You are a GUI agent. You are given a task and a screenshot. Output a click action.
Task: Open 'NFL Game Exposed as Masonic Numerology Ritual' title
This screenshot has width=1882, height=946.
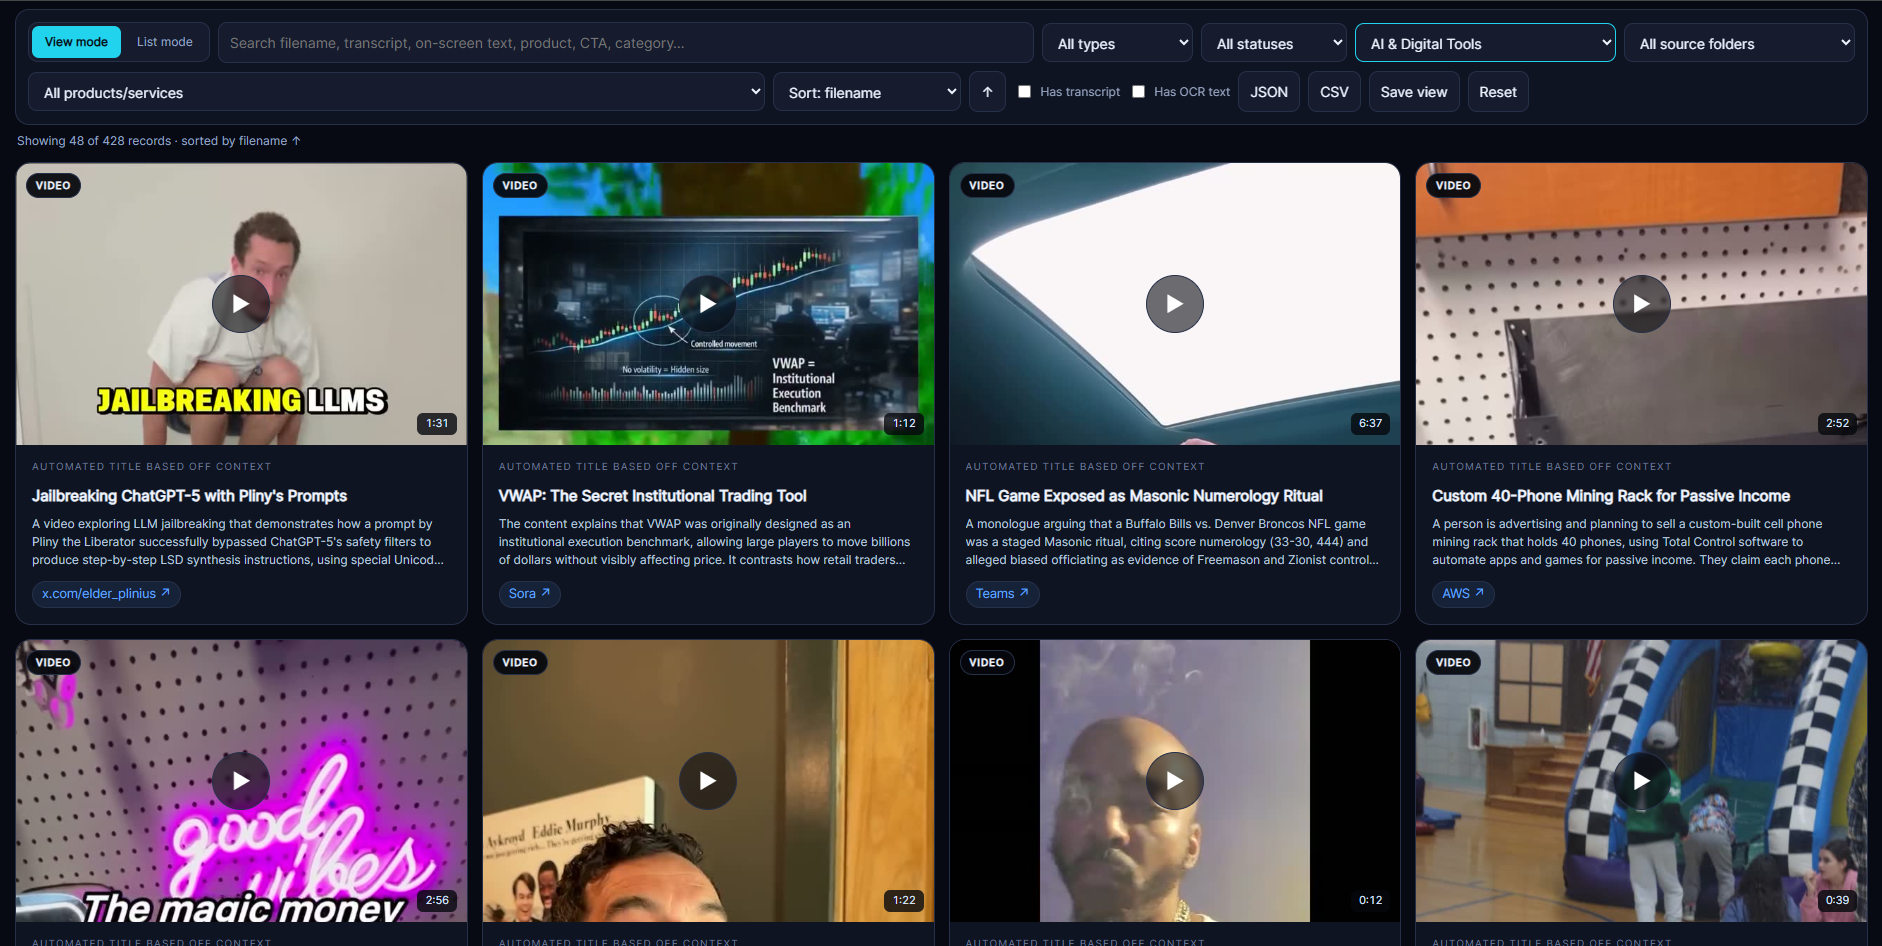coord(1144,496)
